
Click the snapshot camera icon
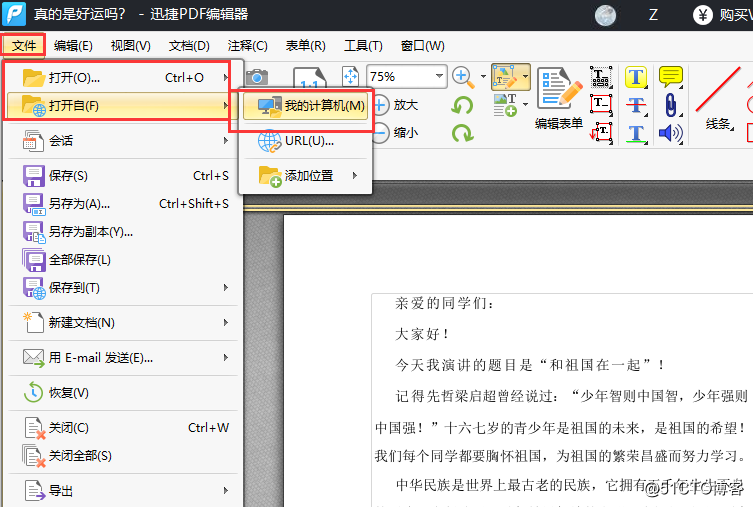pyautogui.click(x=257, y=77)
